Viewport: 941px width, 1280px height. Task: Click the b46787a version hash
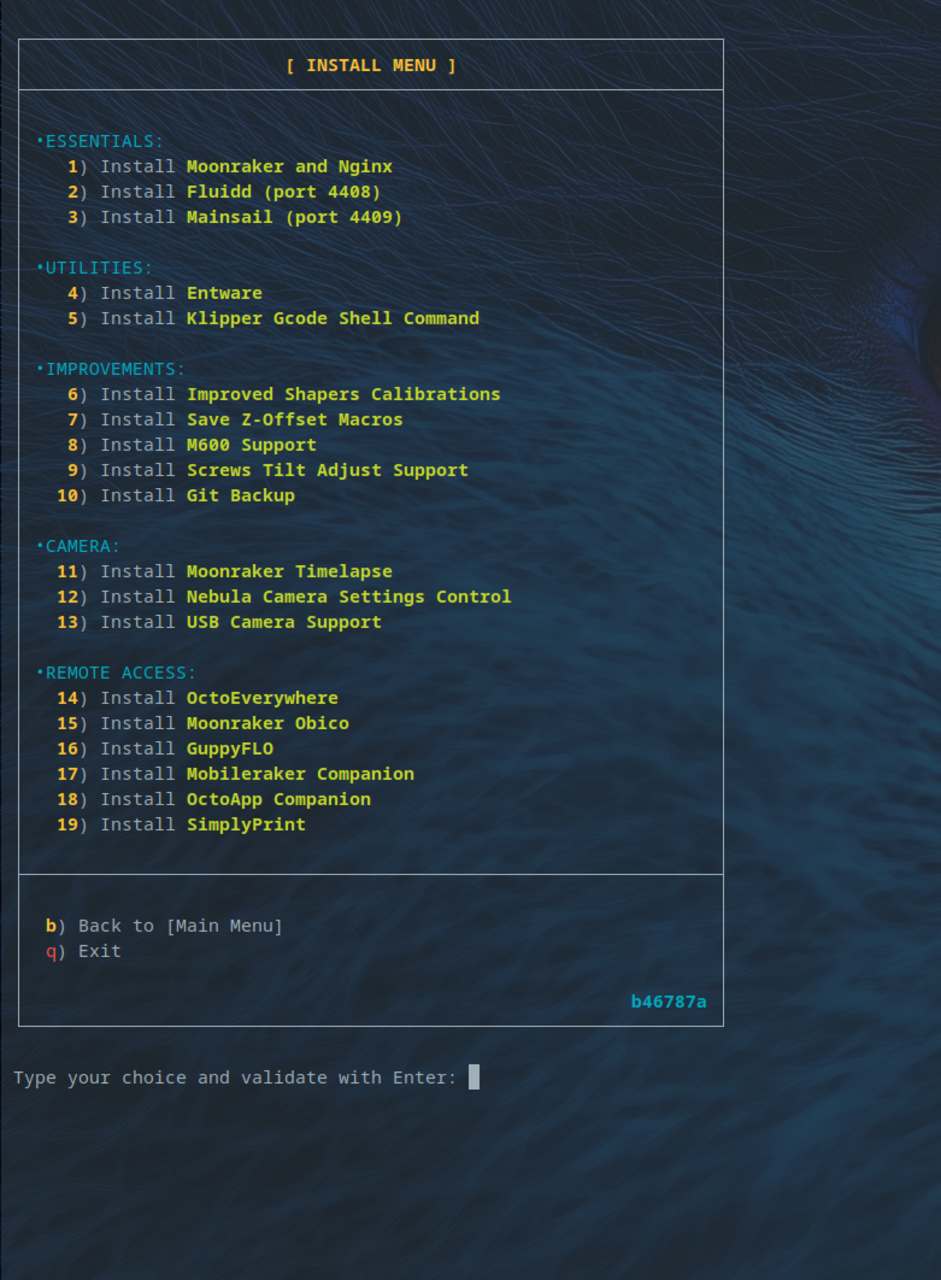click(x=669, y=1001)
